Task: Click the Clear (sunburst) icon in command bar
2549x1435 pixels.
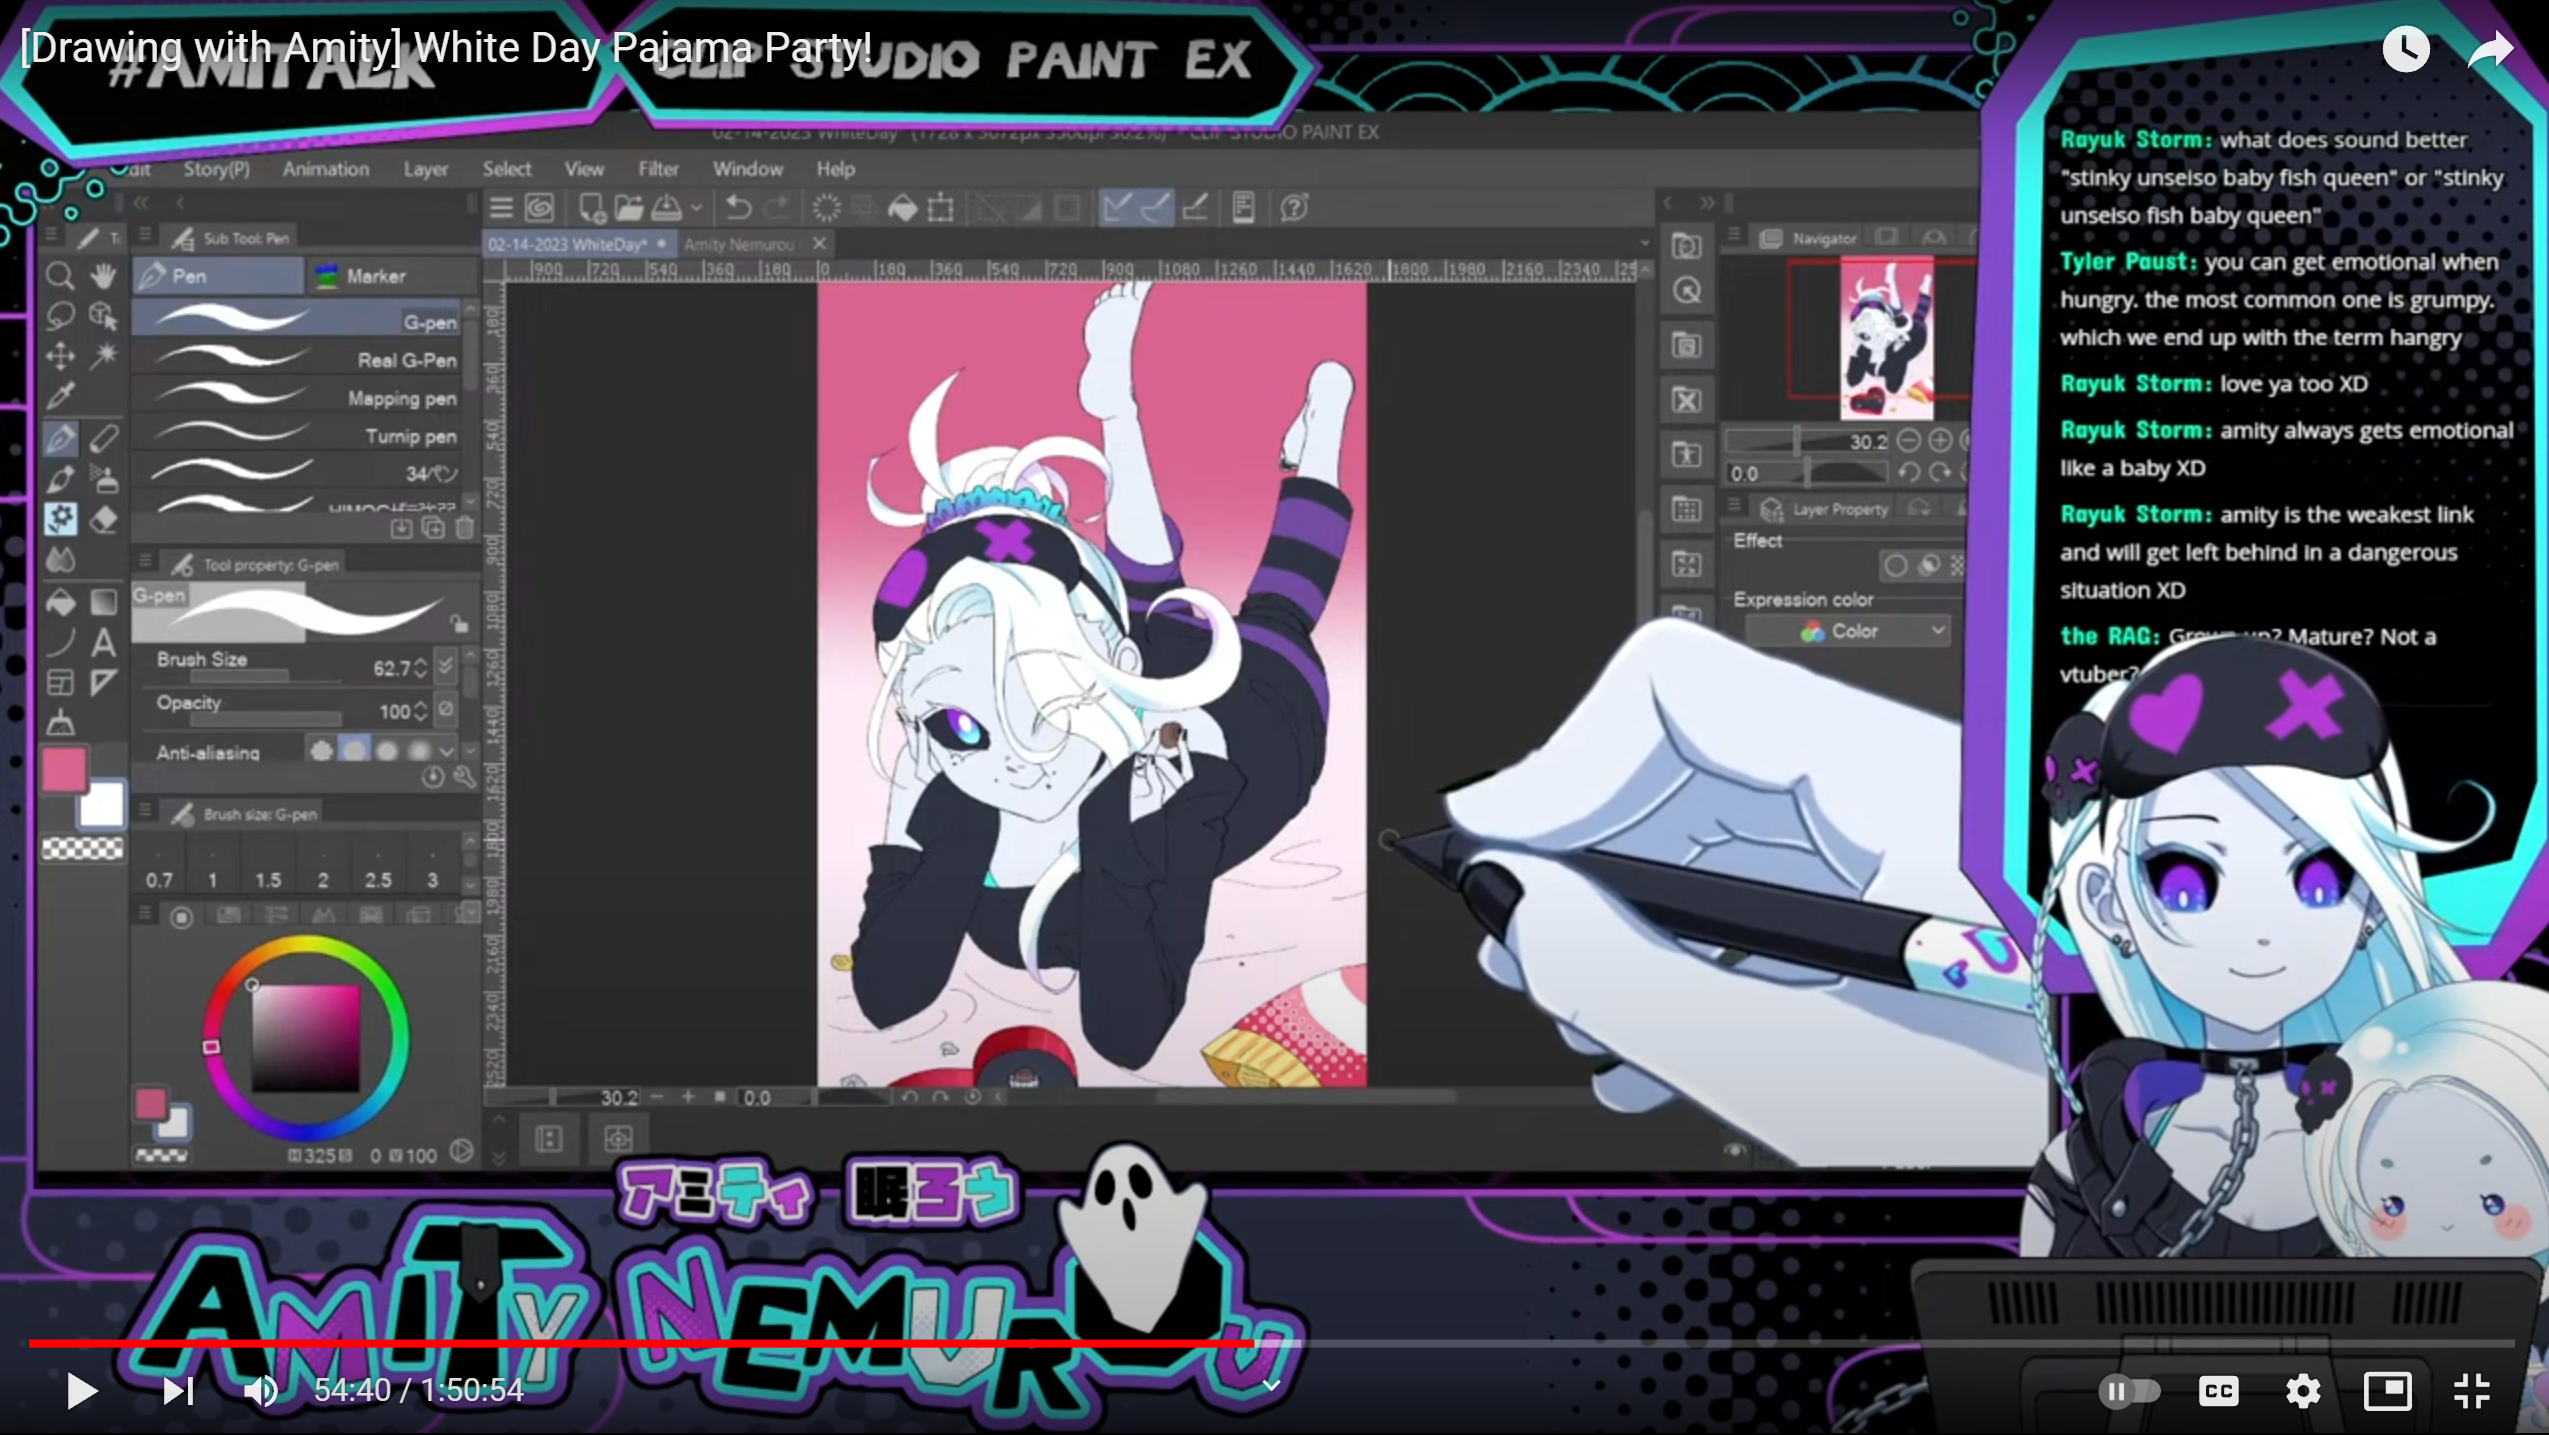Action: (826, 208)
